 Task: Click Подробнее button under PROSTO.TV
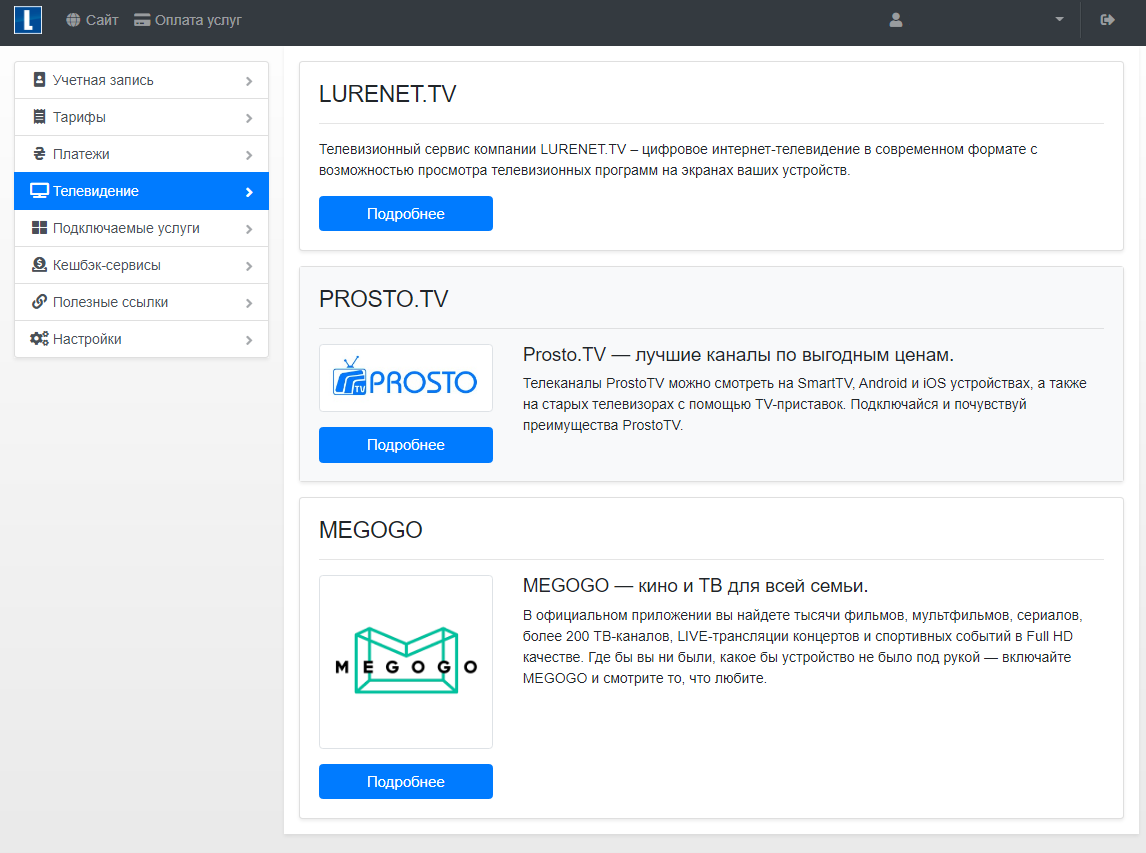[406, 444]
